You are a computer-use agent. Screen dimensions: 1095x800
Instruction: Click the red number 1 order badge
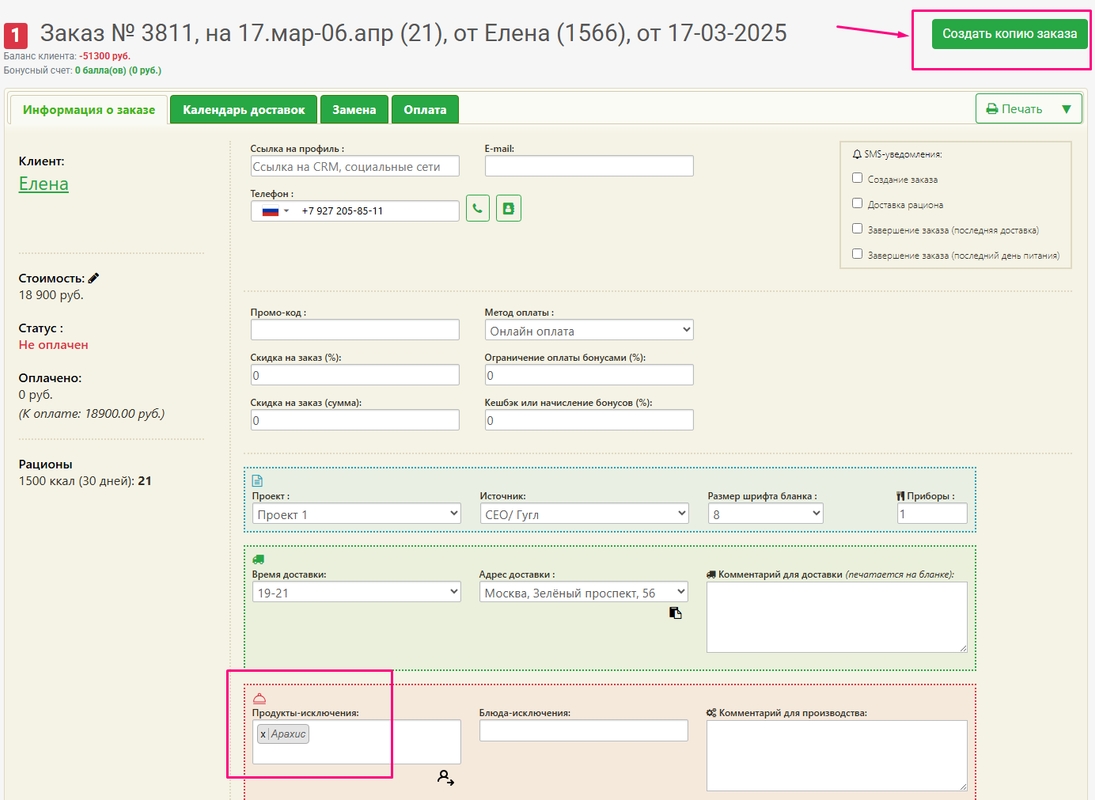click(x=17, y=36)
